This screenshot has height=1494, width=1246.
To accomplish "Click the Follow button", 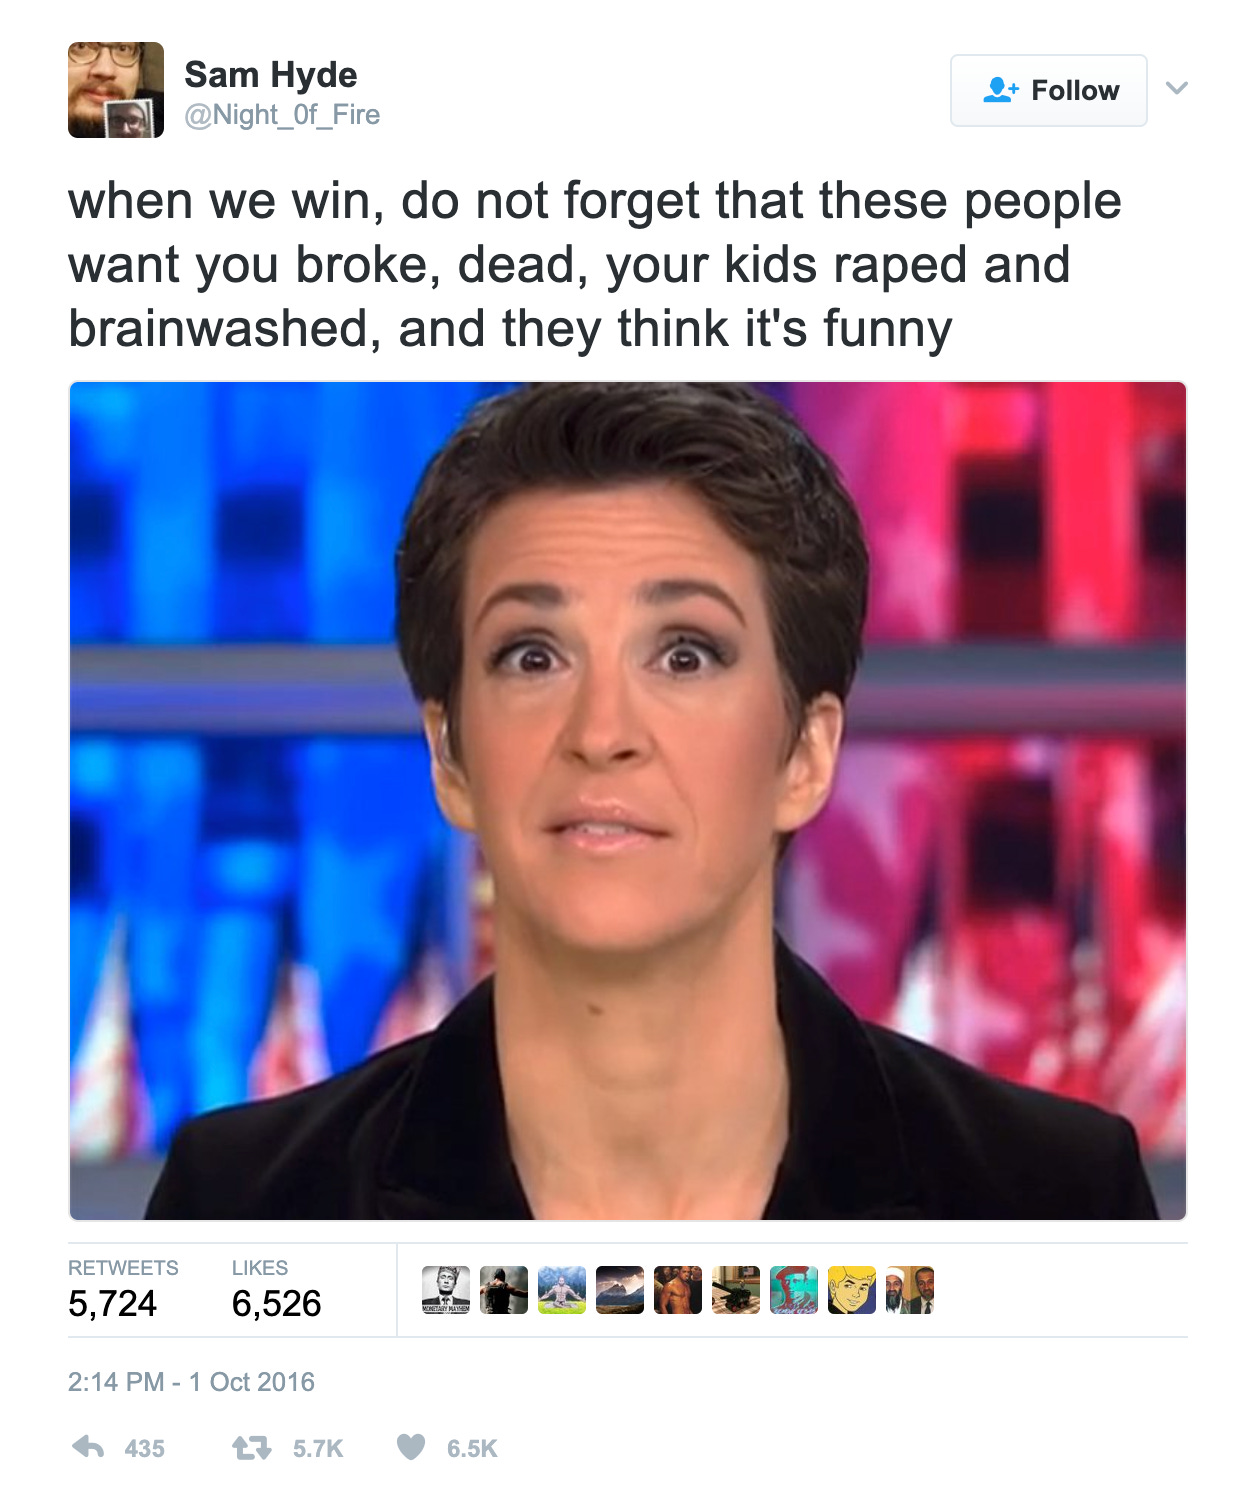I will point(1048,90).
